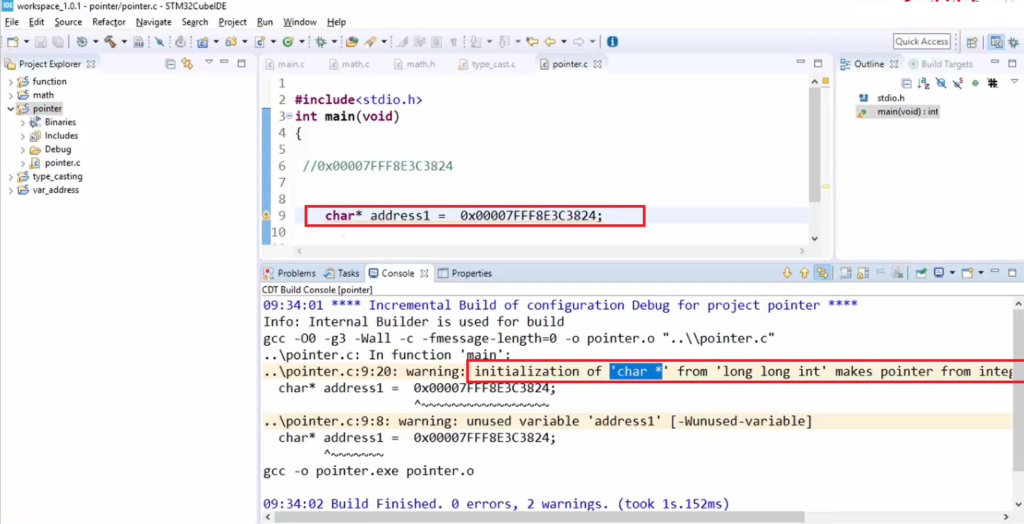Click the Open Type folder icon
This screenshot has width=1024, height=524.
click(352, 42)
